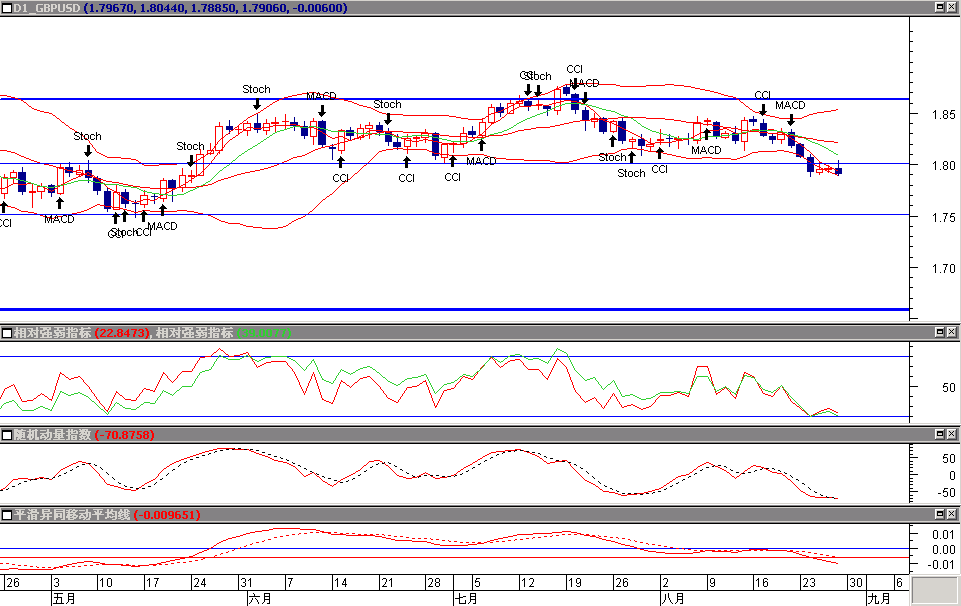Jump to the 六月 date label
Screen dimensions: 961x606
click(x=259, y=598)
